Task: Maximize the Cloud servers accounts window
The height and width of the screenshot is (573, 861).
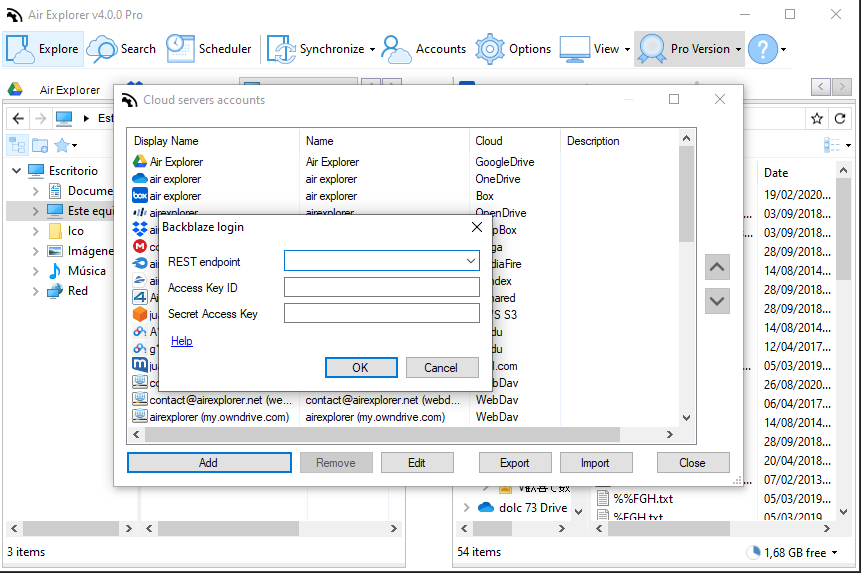Action: [x=674, y=99]
